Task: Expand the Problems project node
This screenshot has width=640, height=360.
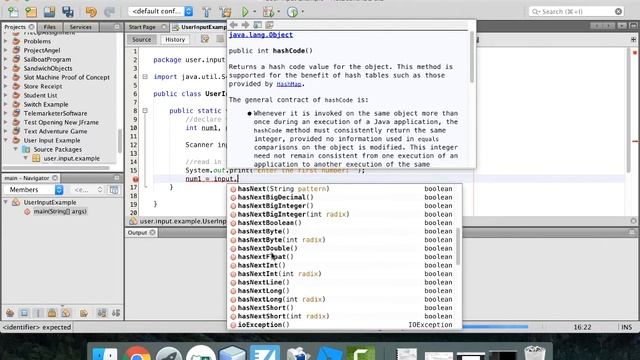Action: (x=6, y=41)
